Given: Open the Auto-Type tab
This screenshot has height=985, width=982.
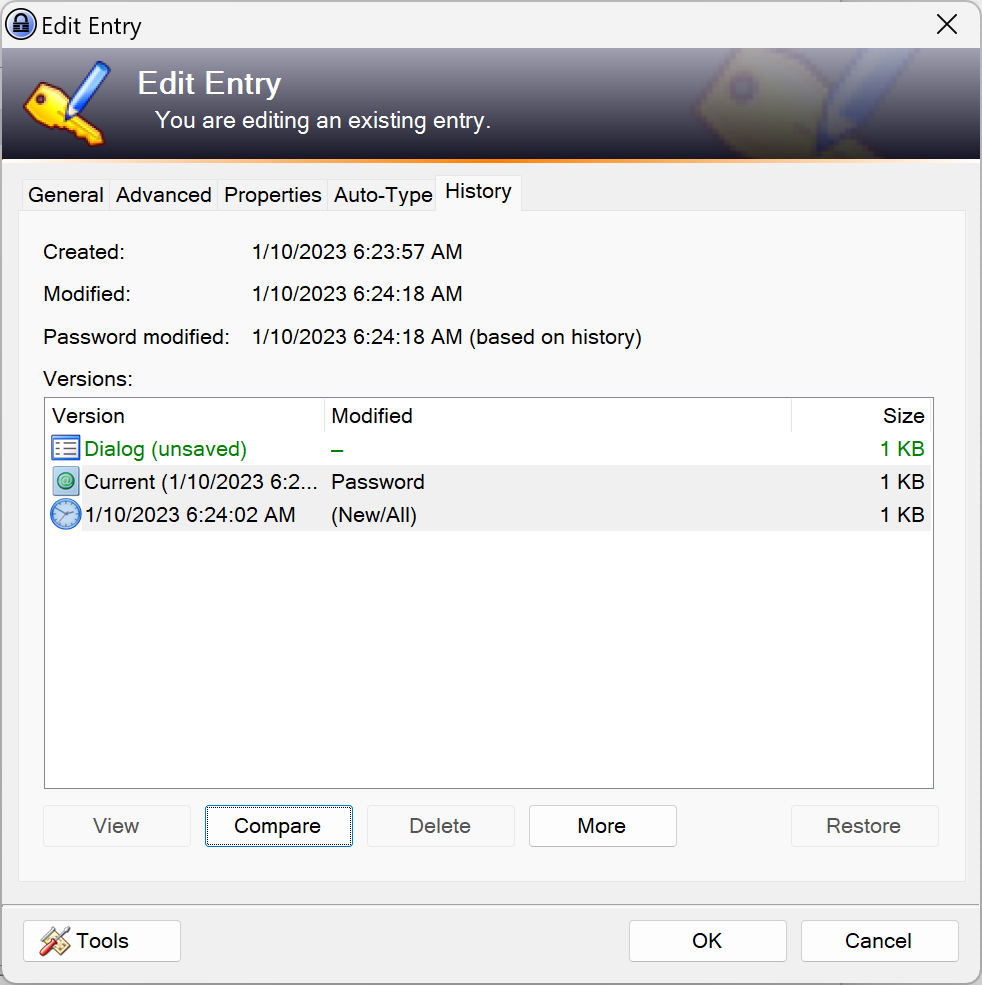Looking at the screenshot, I should coord(382,194).
